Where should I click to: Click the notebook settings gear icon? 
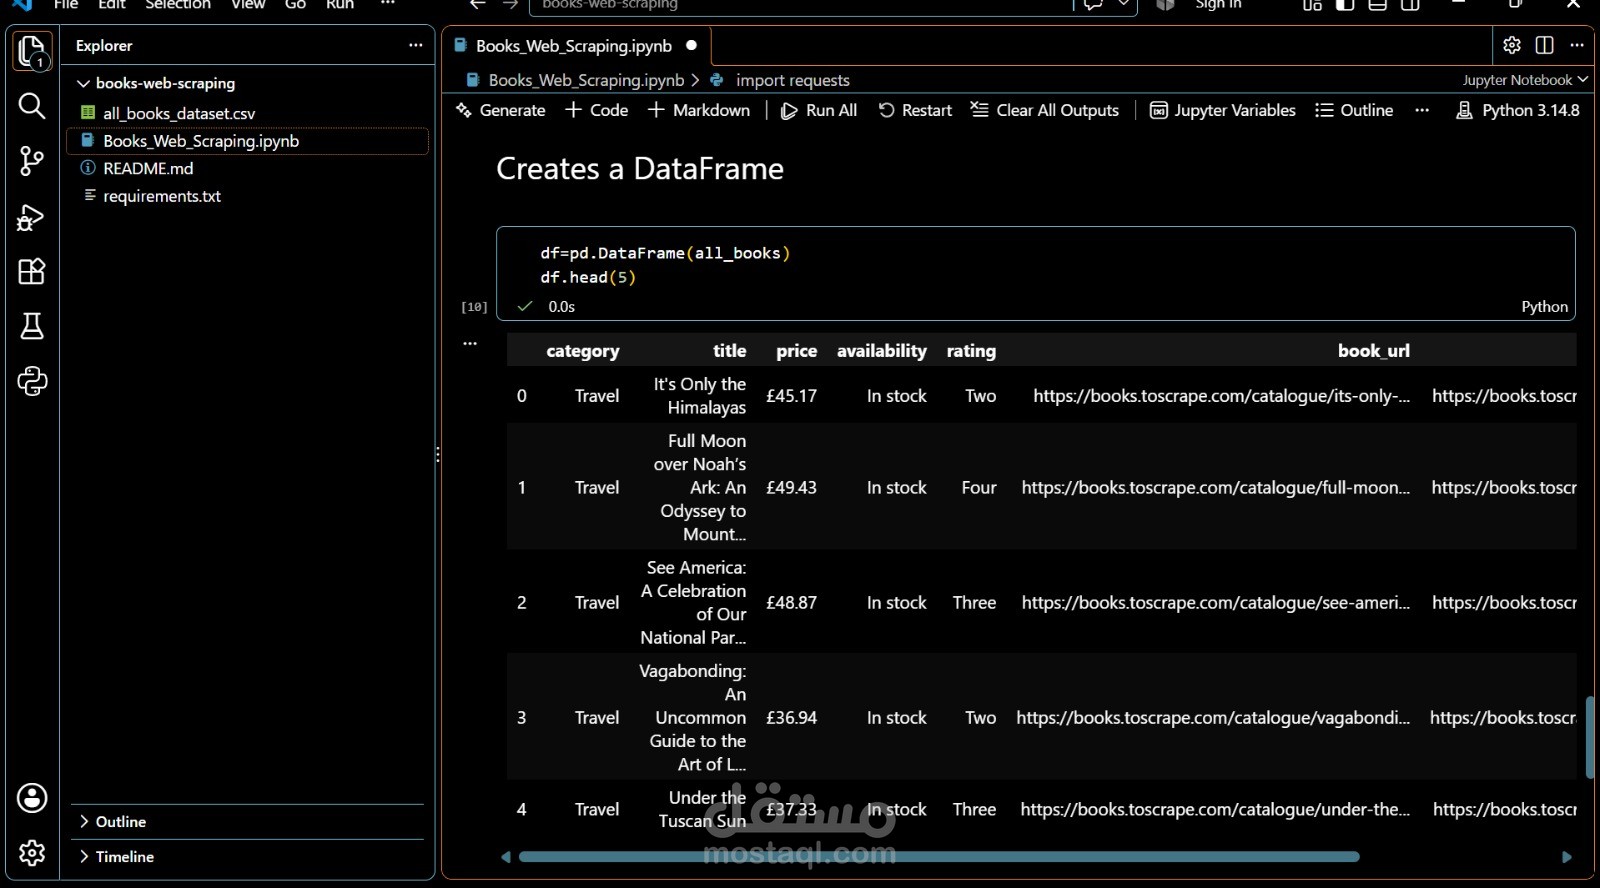click(x=1512, y=45)
